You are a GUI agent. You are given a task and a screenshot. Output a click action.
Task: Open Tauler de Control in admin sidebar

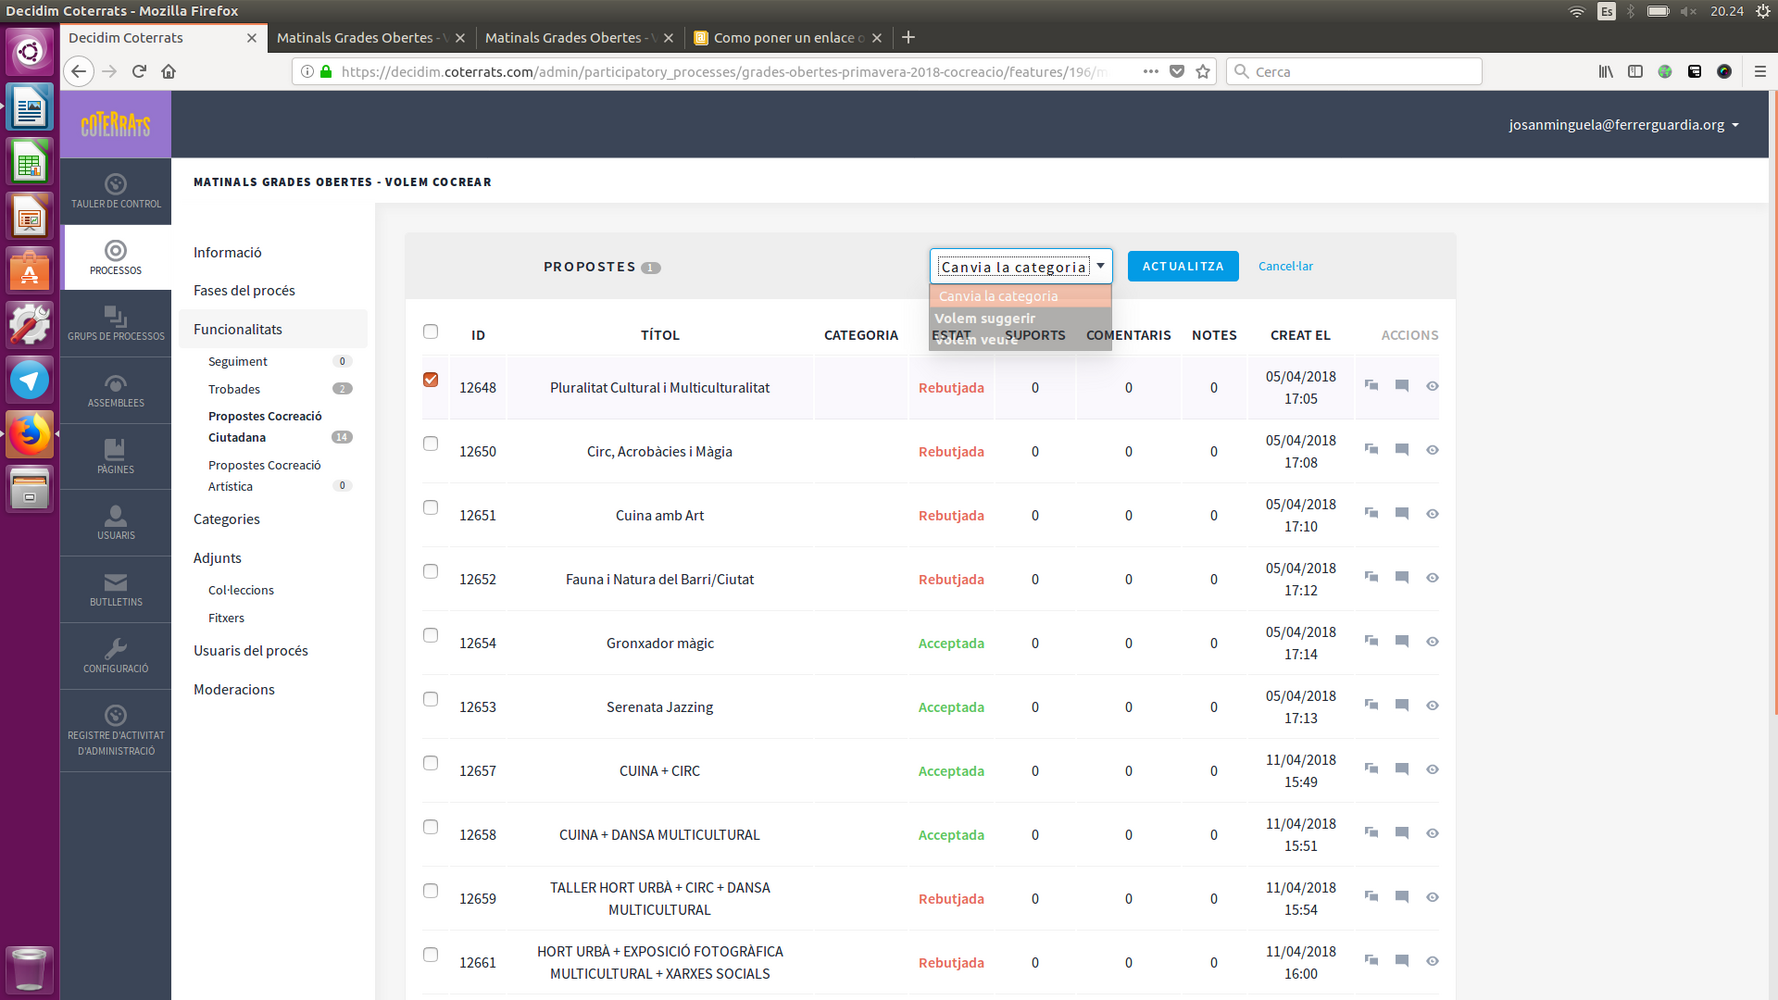coord(115,191)
